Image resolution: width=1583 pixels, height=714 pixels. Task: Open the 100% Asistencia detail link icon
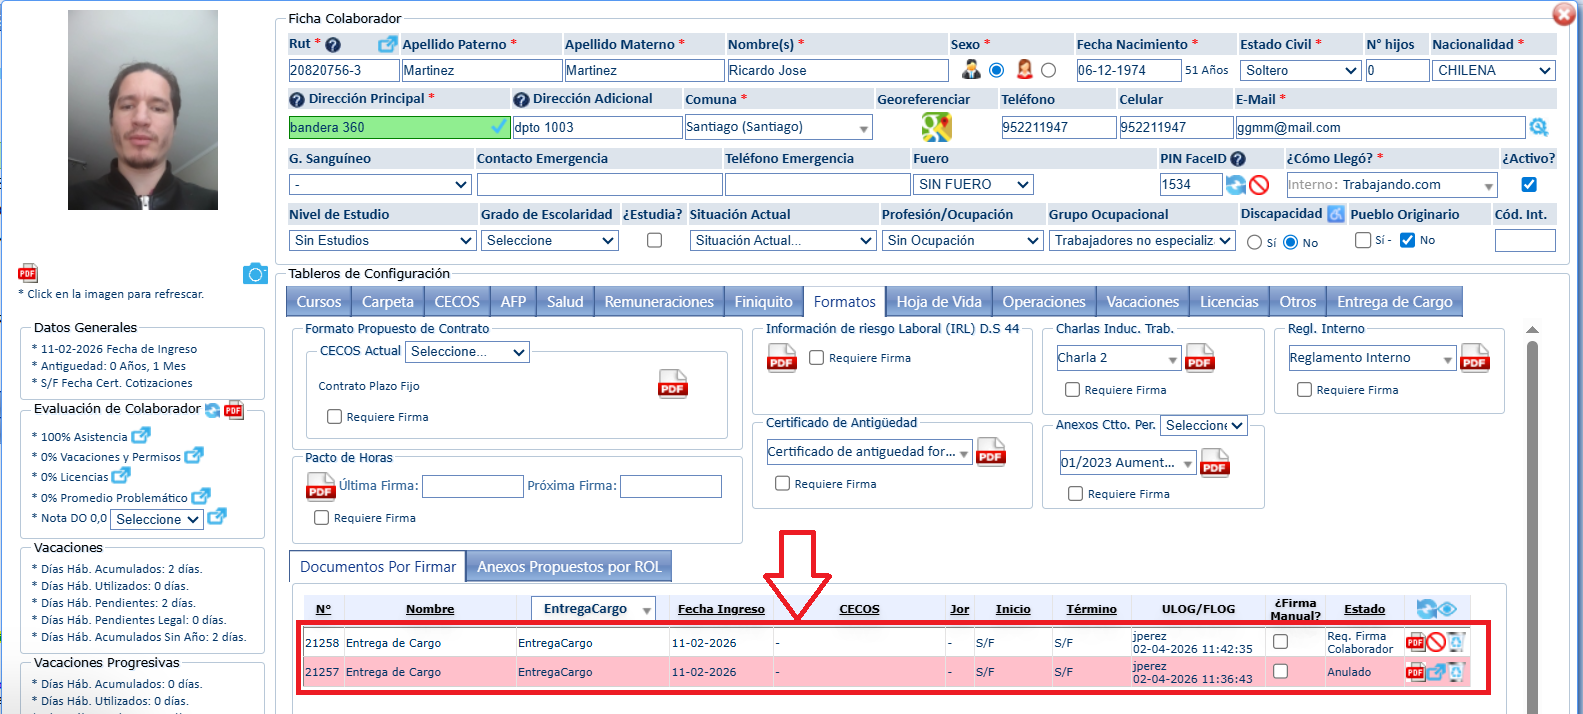[x=141, y=436]
